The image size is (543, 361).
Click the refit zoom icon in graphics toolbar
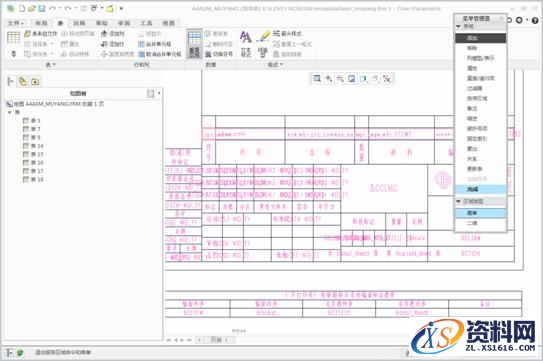pos(317,79)
